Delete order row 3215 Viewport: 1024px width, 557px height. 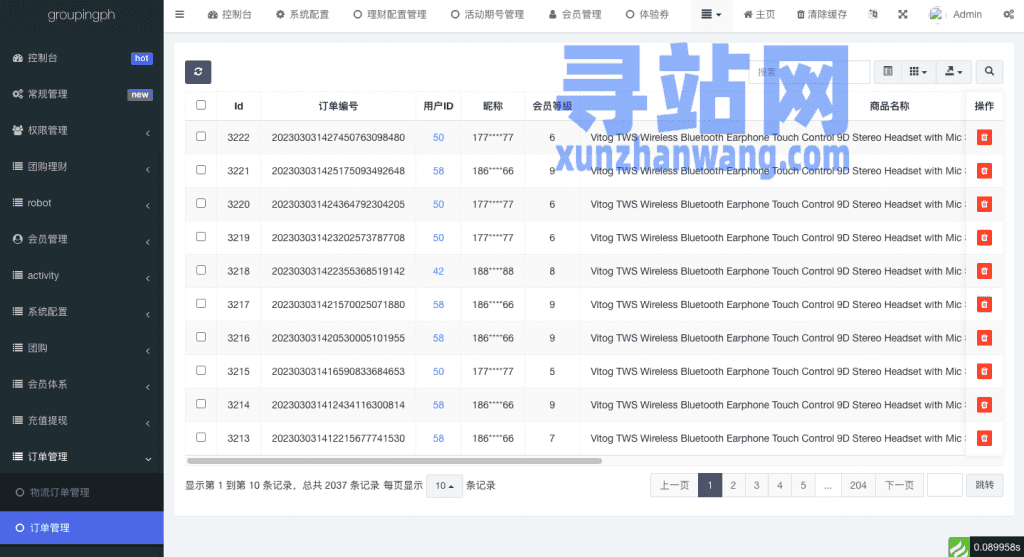984,371
